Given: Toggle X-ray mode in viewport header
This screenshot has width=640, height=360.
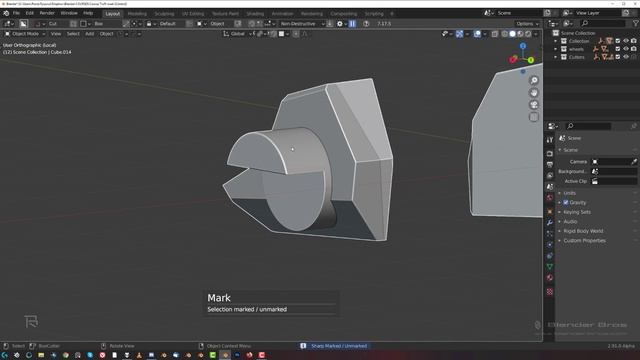Looking at the screenshot, I should click(x=495, y=34).
